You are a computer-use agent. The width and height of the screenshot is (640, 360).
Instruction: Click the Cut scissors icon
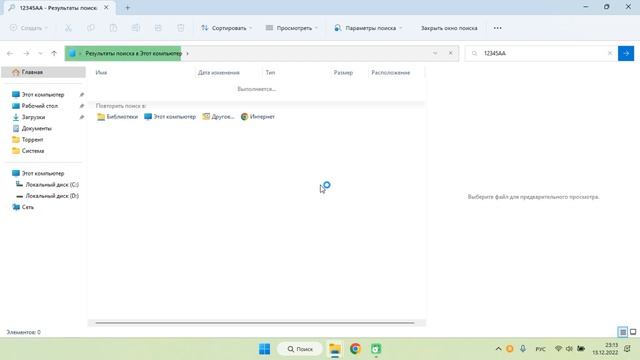(68, 28)
